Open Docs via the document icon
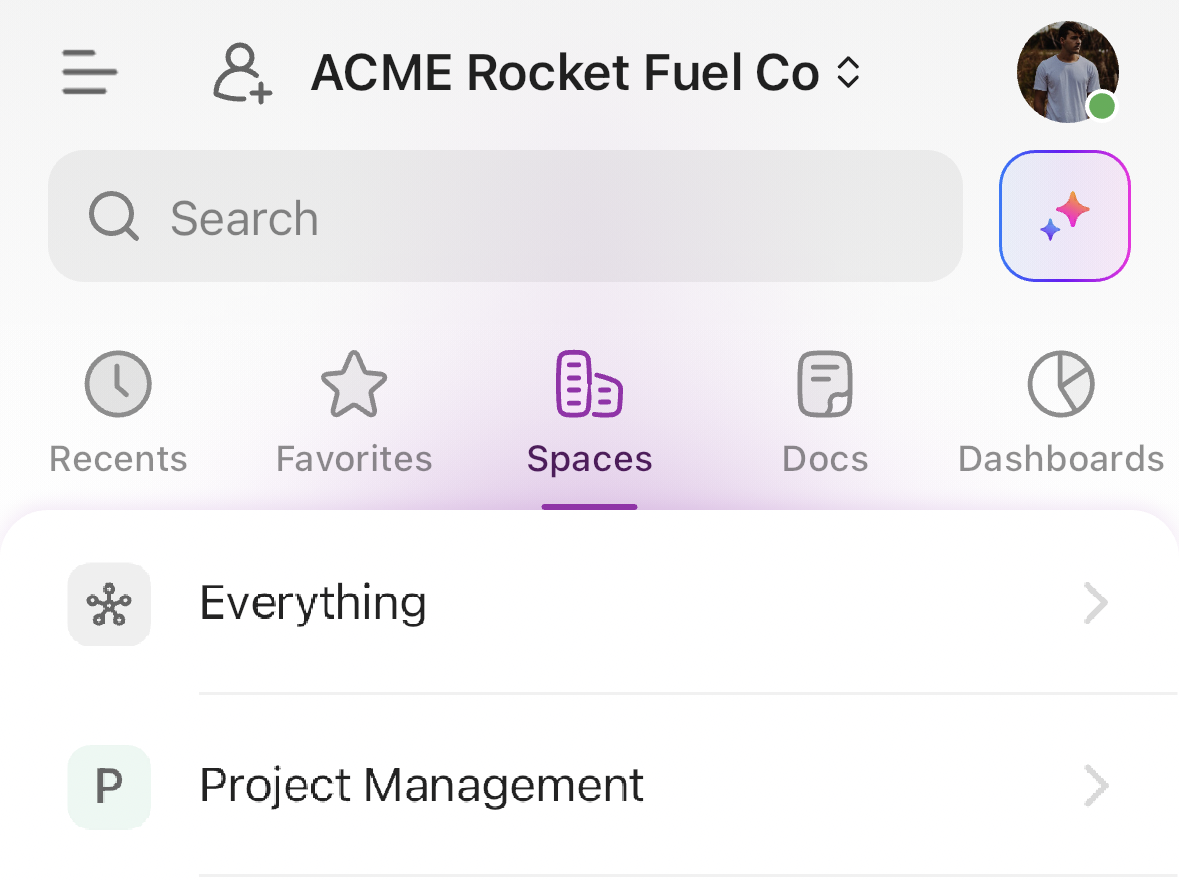Image resolution: width=1179 pixels, height=880 pixels. [825, 383]
